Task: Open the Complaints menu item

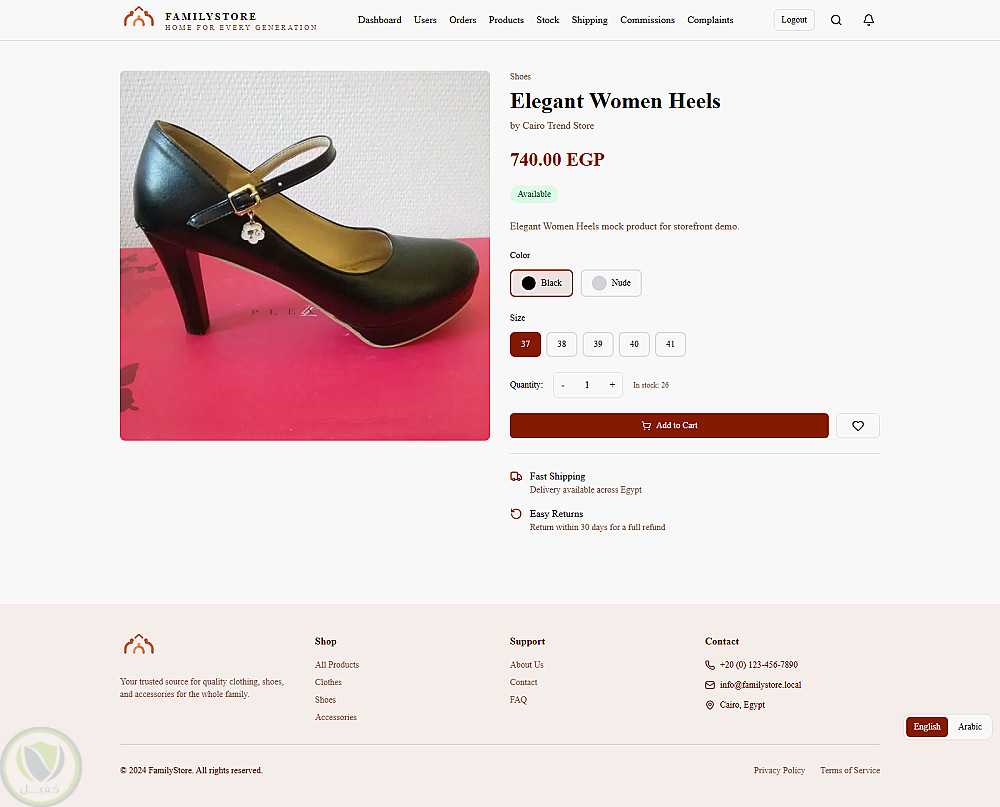Action: tap(710, 20)
